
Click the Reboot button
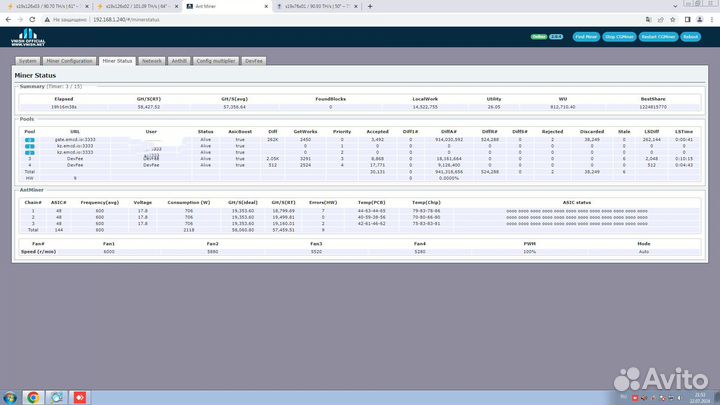coord(691,37)
